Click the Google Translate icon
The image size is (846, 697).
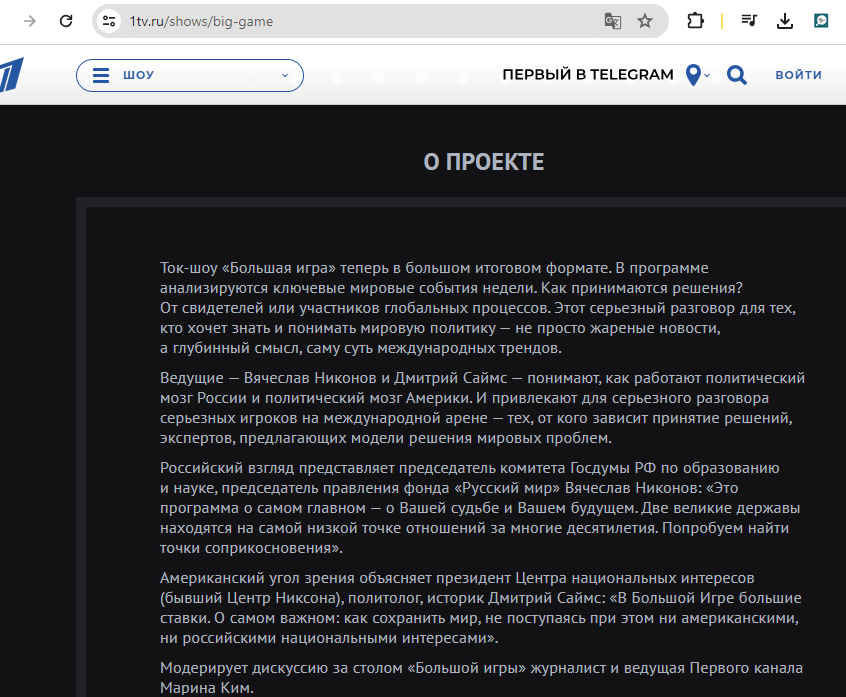click(x=612, y=21)
